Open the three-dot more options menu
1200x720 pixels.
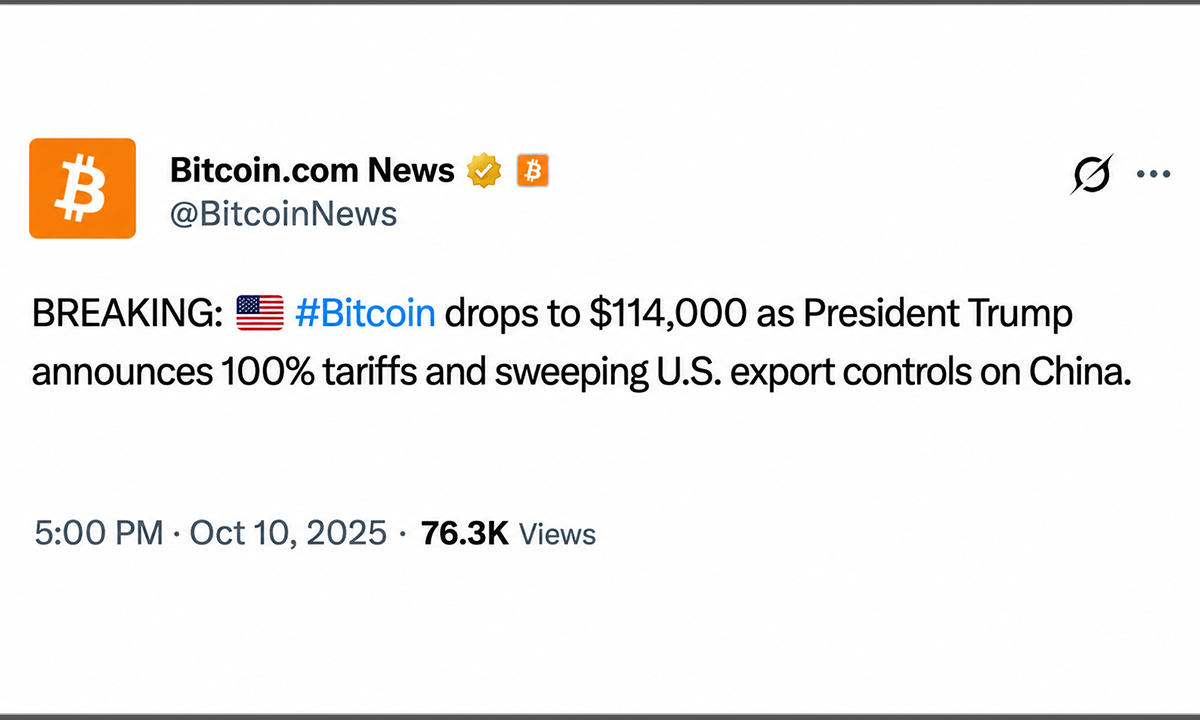click(x=1153, y=174)
